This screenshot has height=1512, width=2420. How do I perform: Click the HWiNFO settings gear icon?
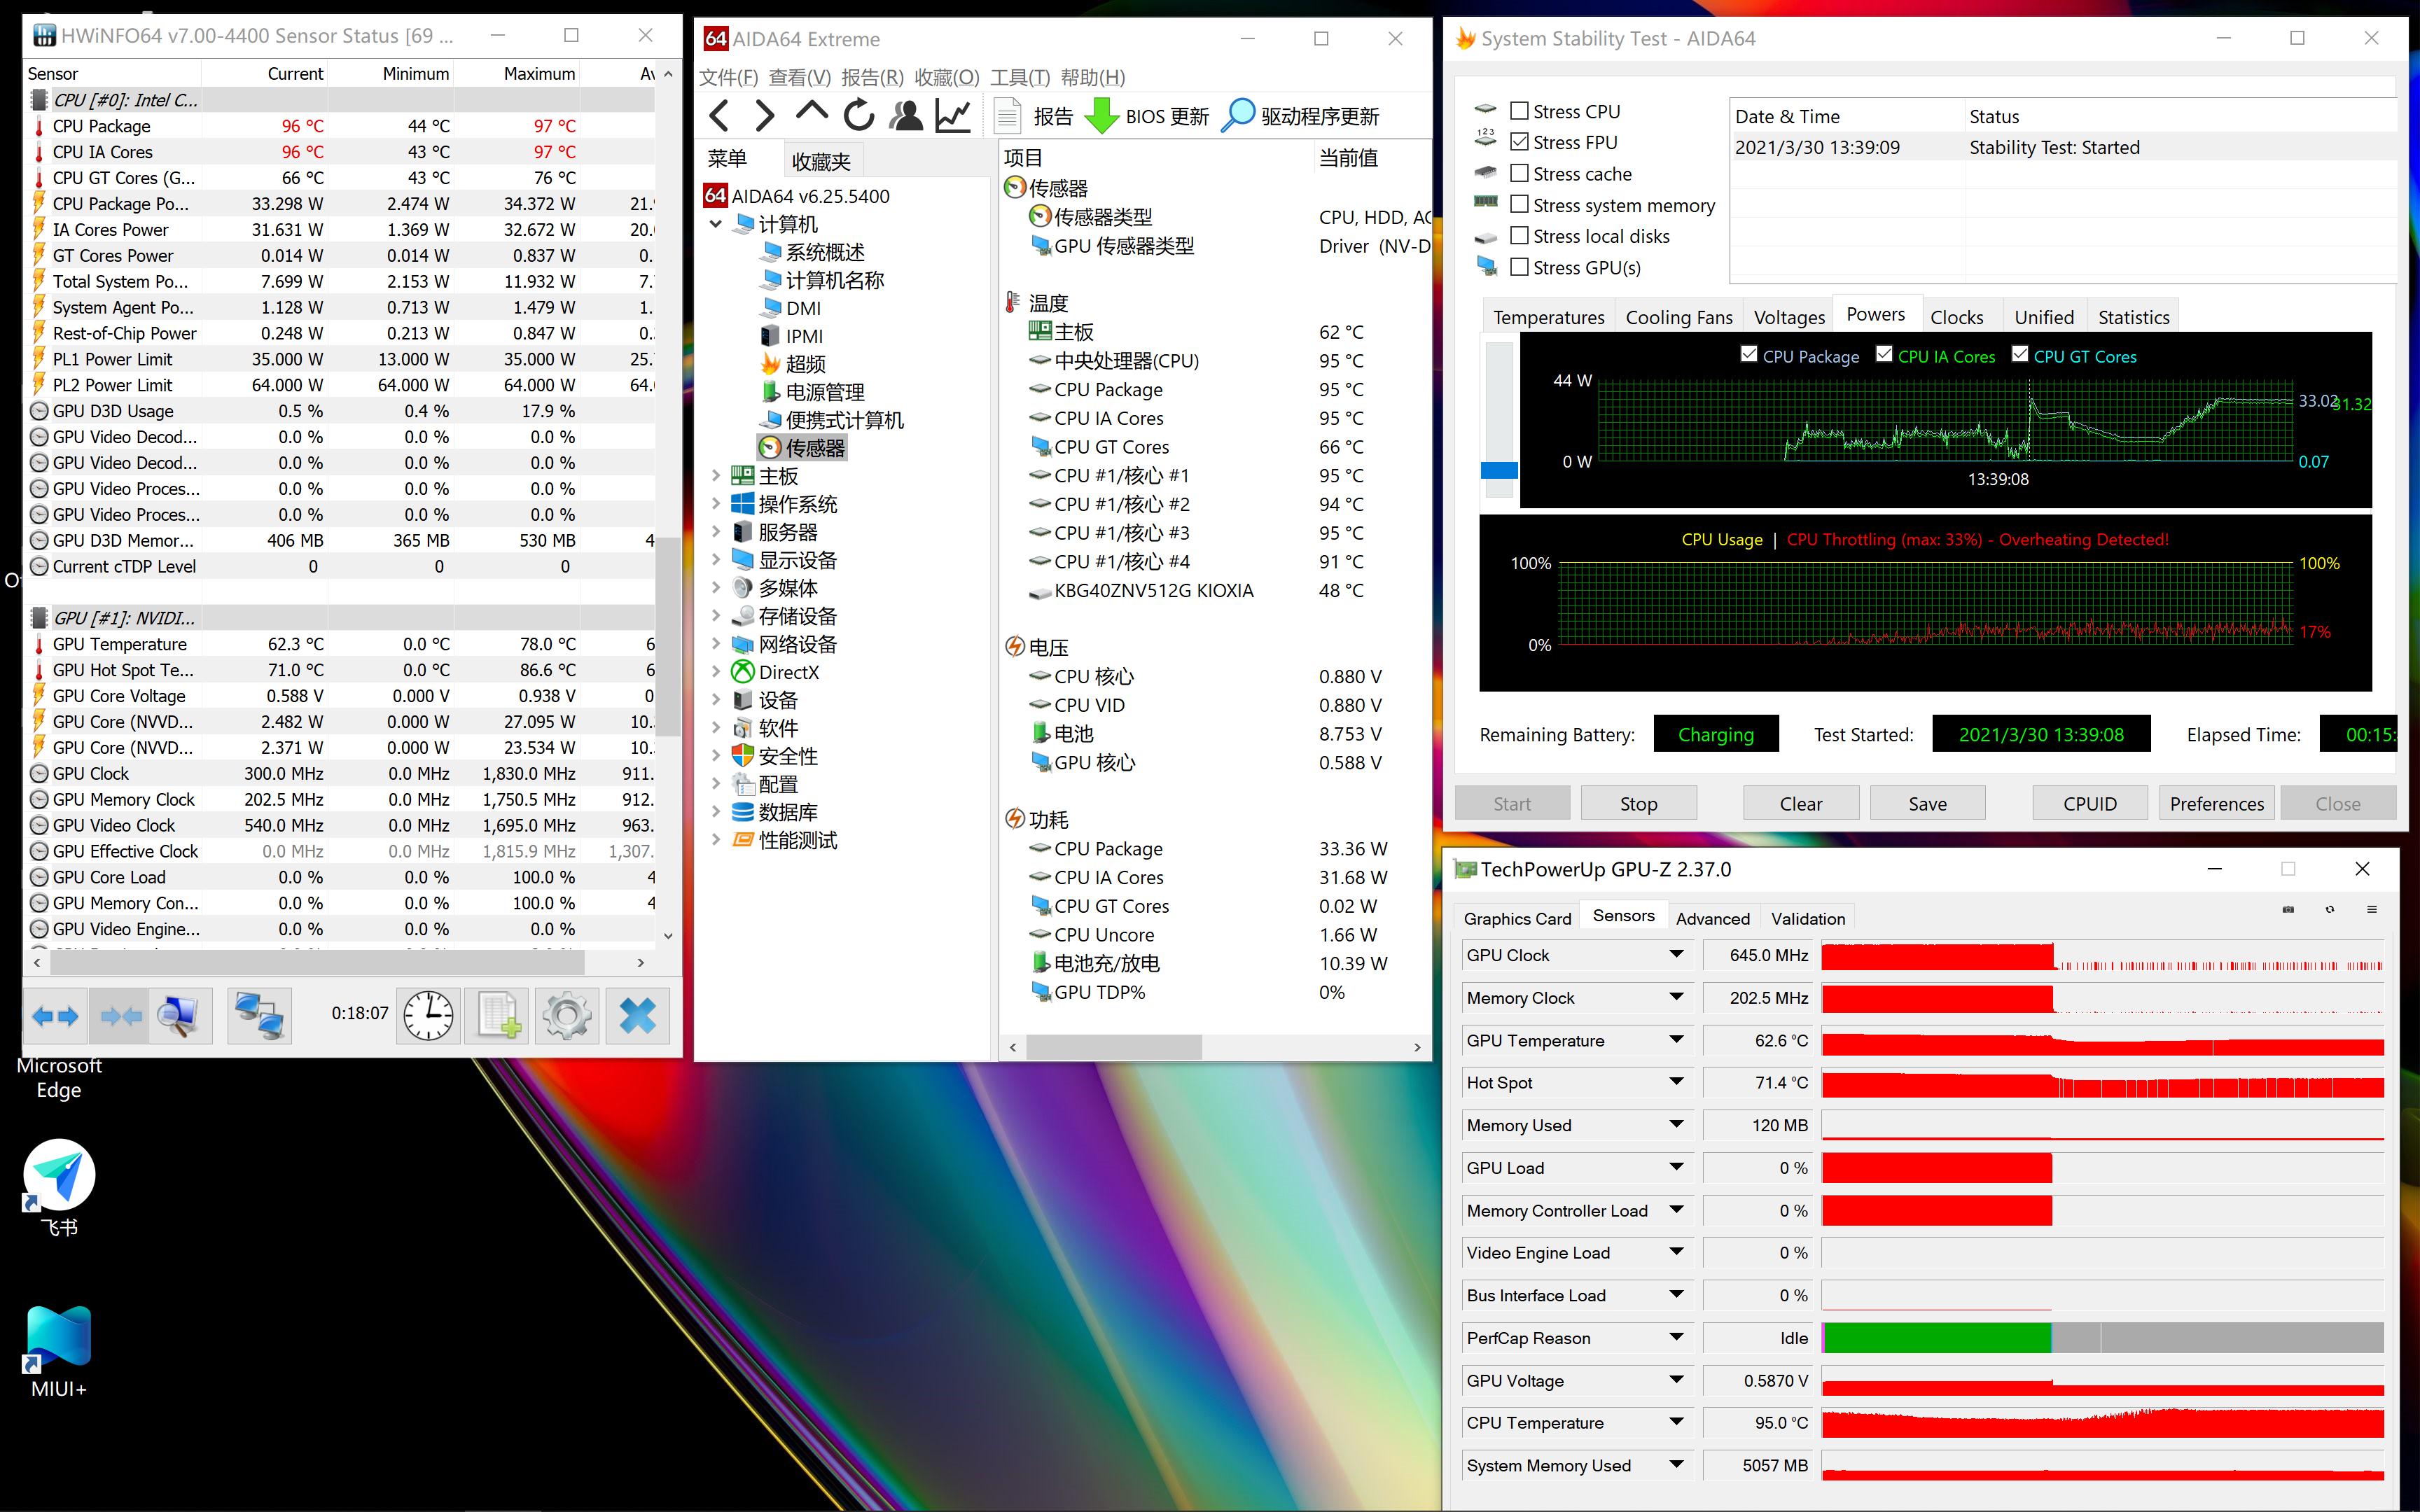point(567,1016)
